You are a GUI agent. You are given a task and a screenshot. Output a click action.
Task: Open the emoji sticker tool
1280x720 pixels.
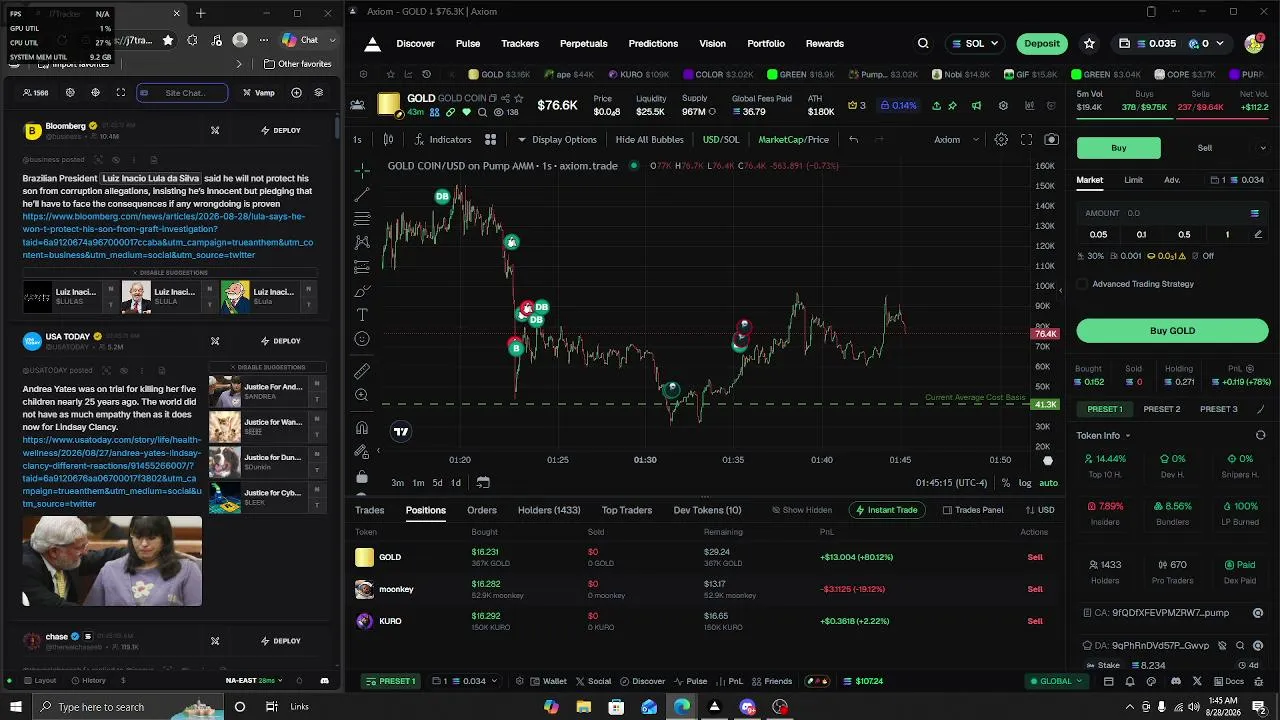tap(362, 339)
